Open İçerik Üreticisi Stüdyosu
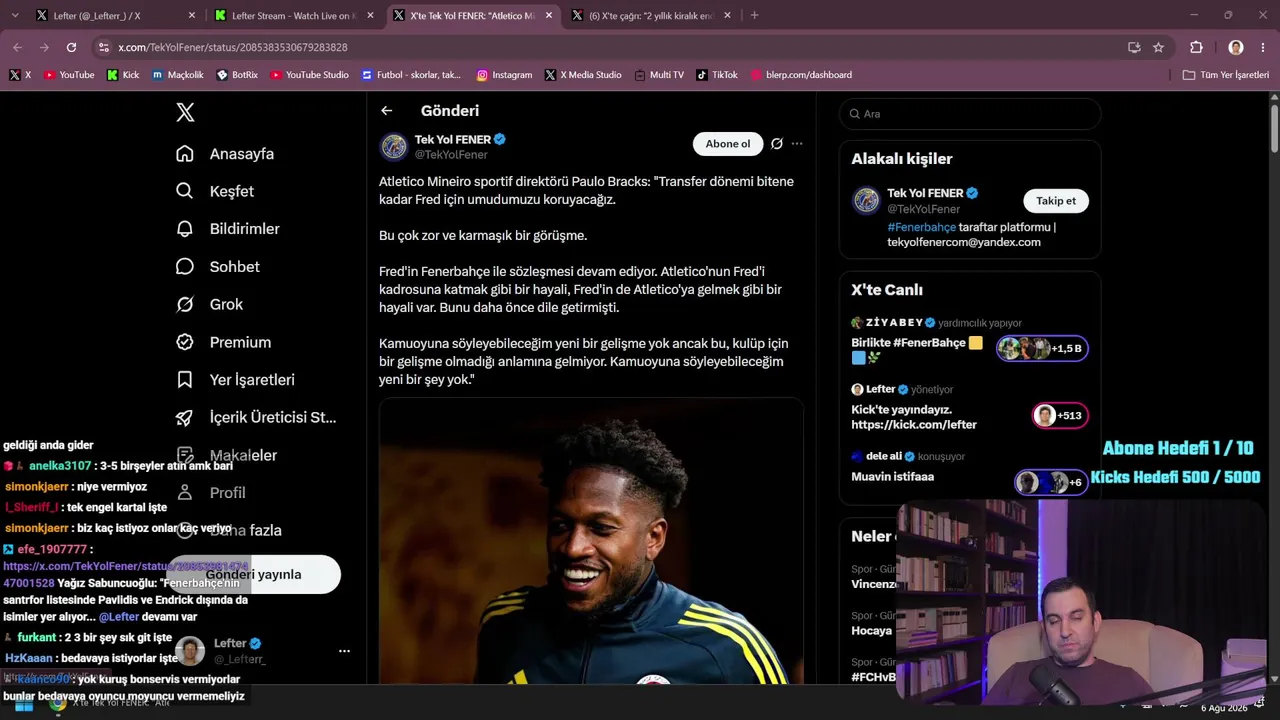The width and height of the screenshot is (1280, 720). [256, 417]
